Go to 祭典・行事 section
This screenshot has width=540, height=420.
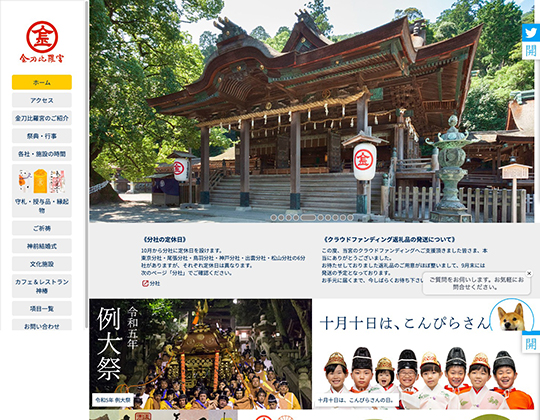(x=42, y=136)
